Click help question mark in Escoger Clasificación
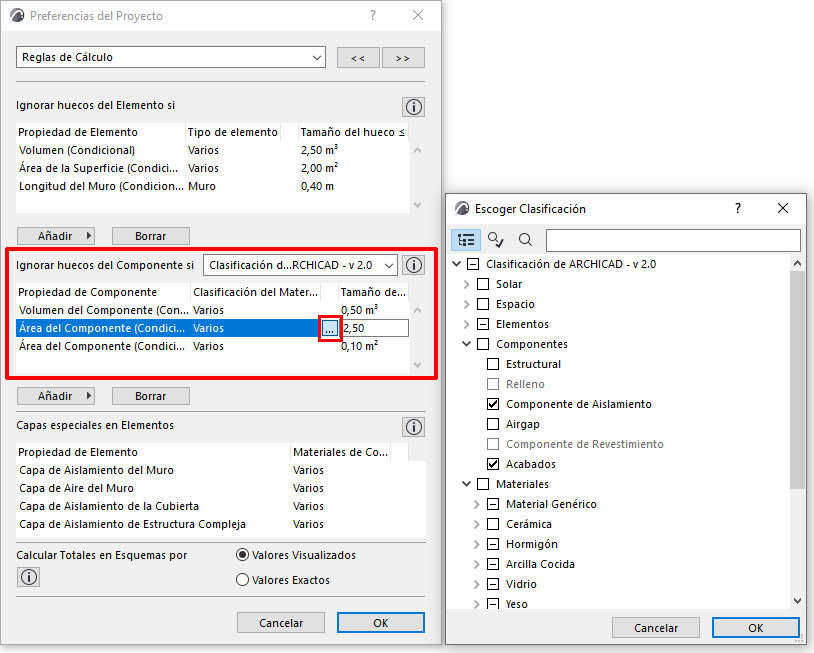 pos(738,208)
